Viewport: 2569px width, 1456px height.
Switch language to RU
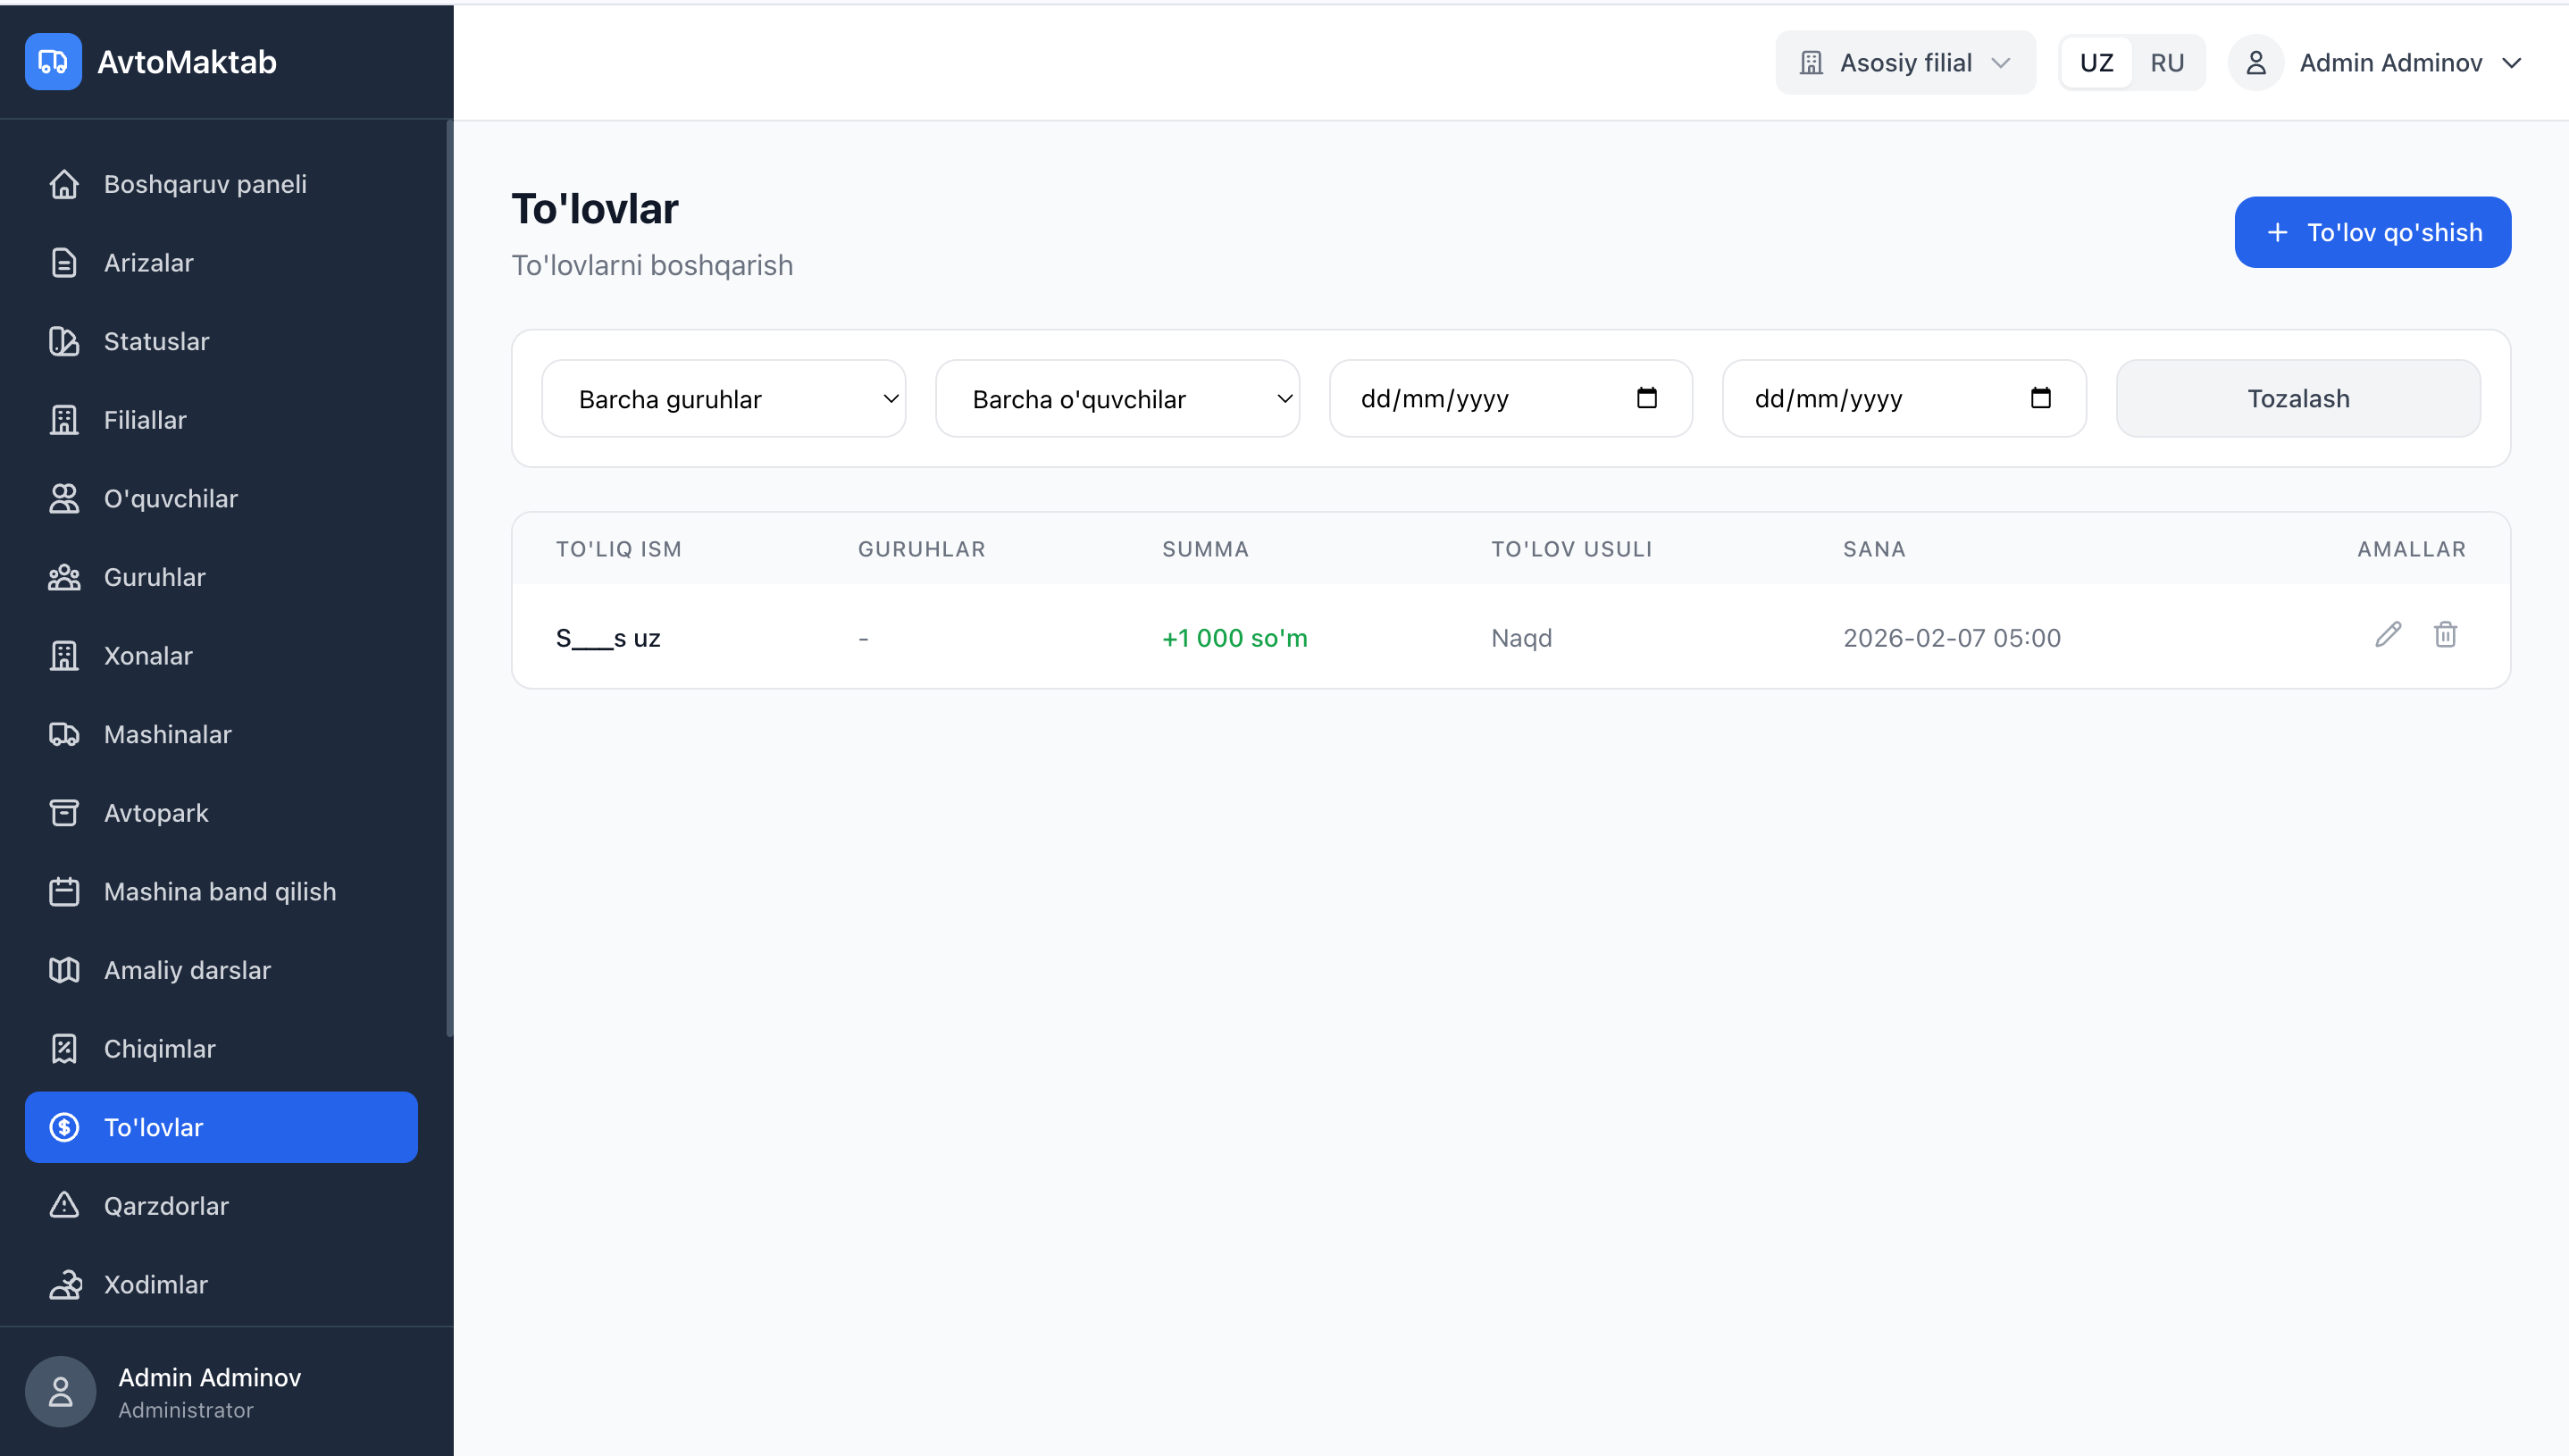pos(2166,63)
